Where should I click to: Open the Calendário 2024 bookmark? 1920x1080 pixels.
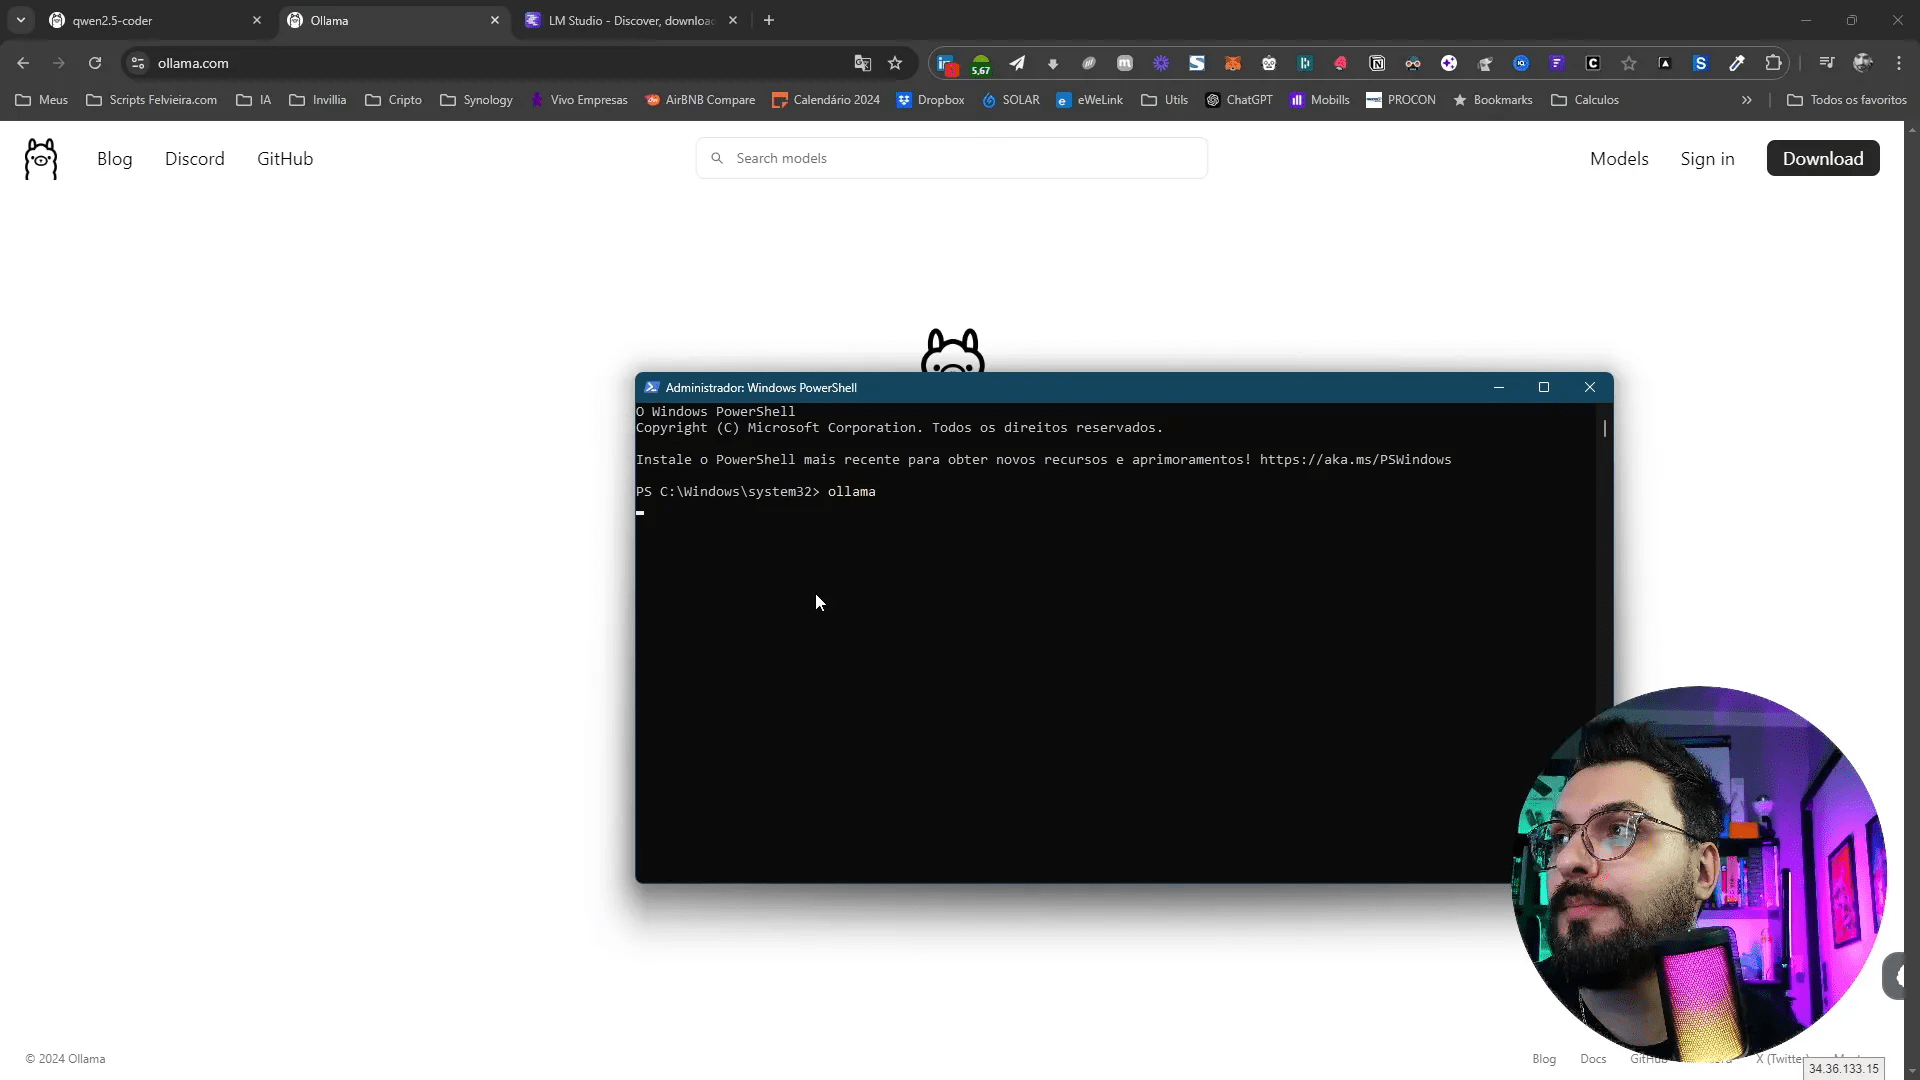826,100
